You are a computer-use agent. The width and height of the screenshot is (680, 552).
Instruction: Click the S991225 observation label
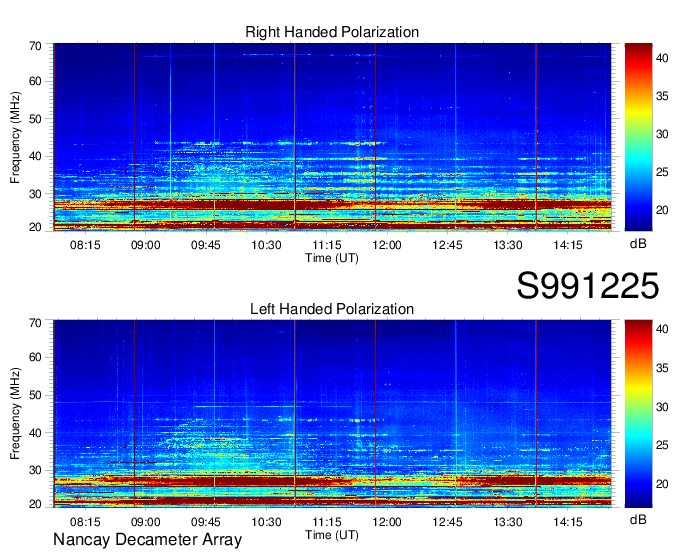[x=588, y=286]
